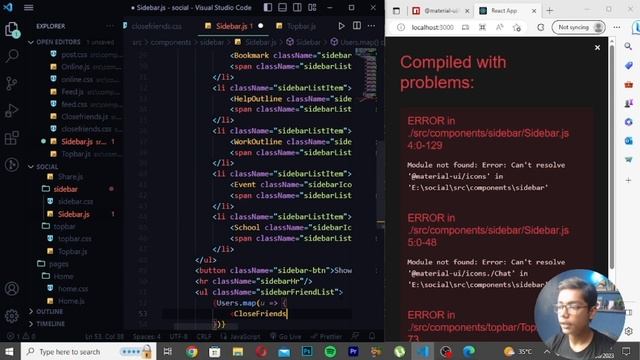This screenshot has height=360, width=640.
Task: Open Photoshop from the taskbar
Action: 307,351
